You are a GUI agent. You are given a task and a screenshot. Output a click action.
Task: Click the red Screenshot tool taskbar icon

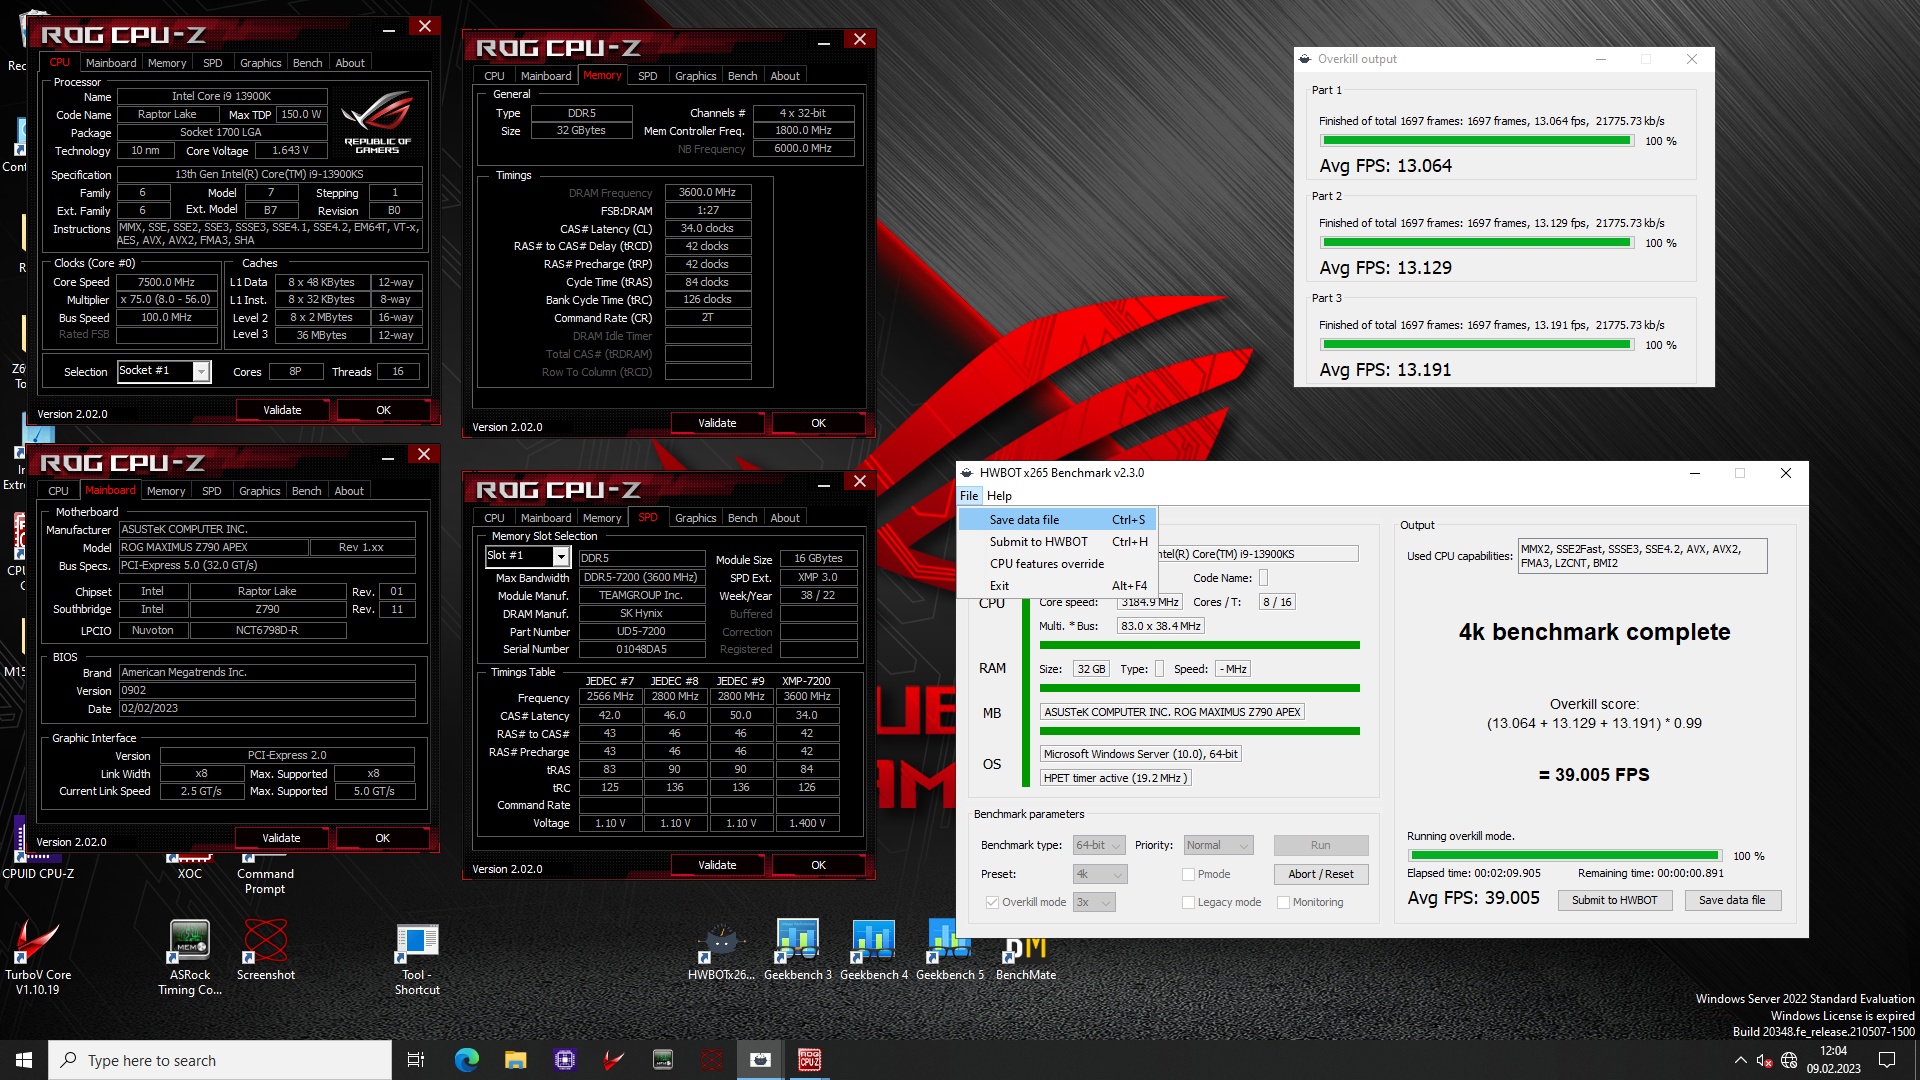coord(711,1060)
